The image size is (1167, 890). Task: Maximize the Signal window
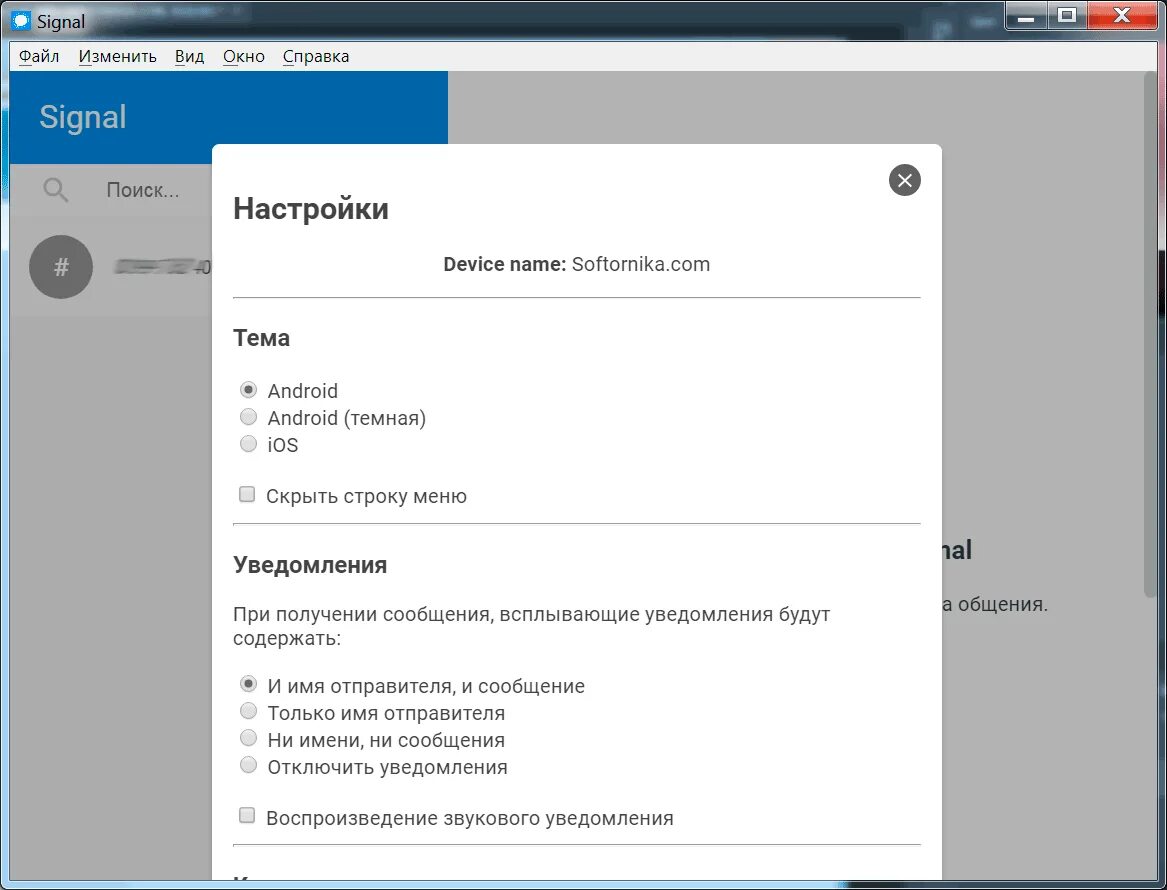[1067, 16]
